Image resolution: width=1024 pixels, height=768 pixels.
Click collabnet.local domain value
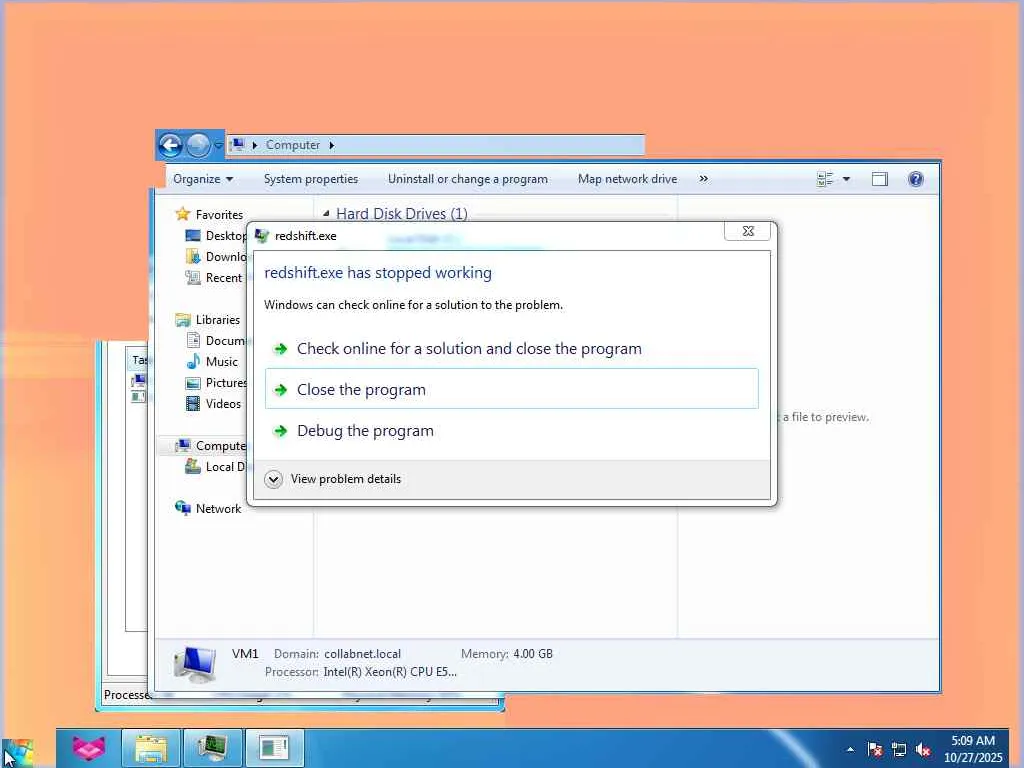click(x=362, y=654)
